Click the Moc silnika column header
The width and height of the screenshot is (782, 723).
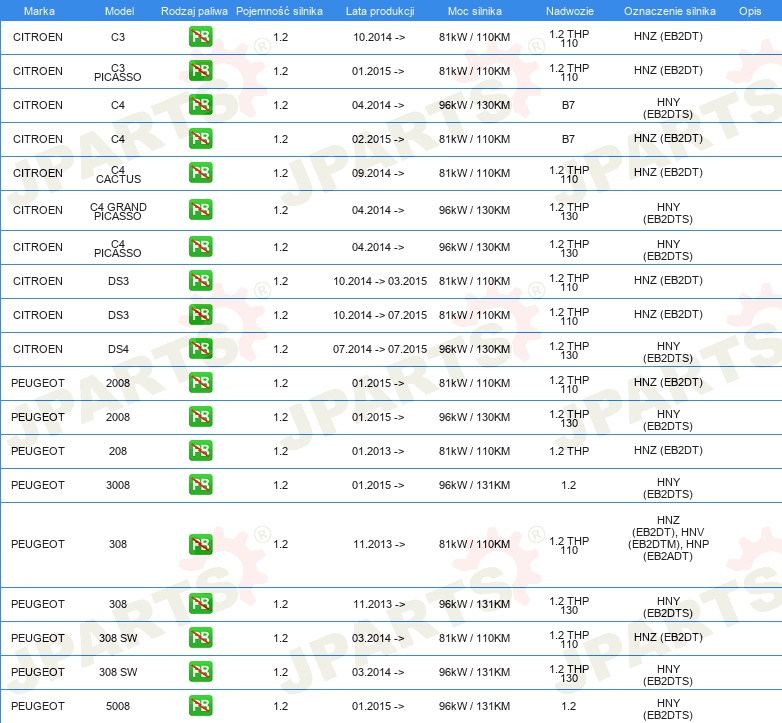(474, 11)
